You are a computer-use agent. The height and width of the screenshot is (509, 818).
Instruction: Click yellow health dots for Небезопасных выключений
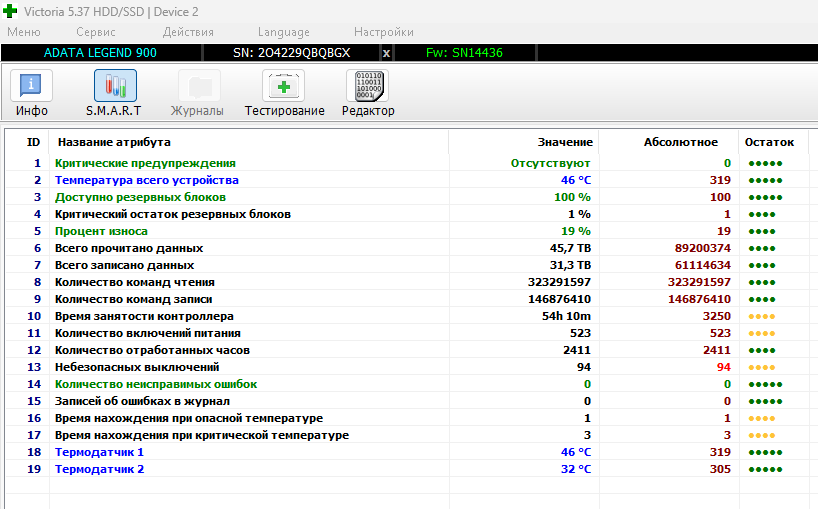762,367
